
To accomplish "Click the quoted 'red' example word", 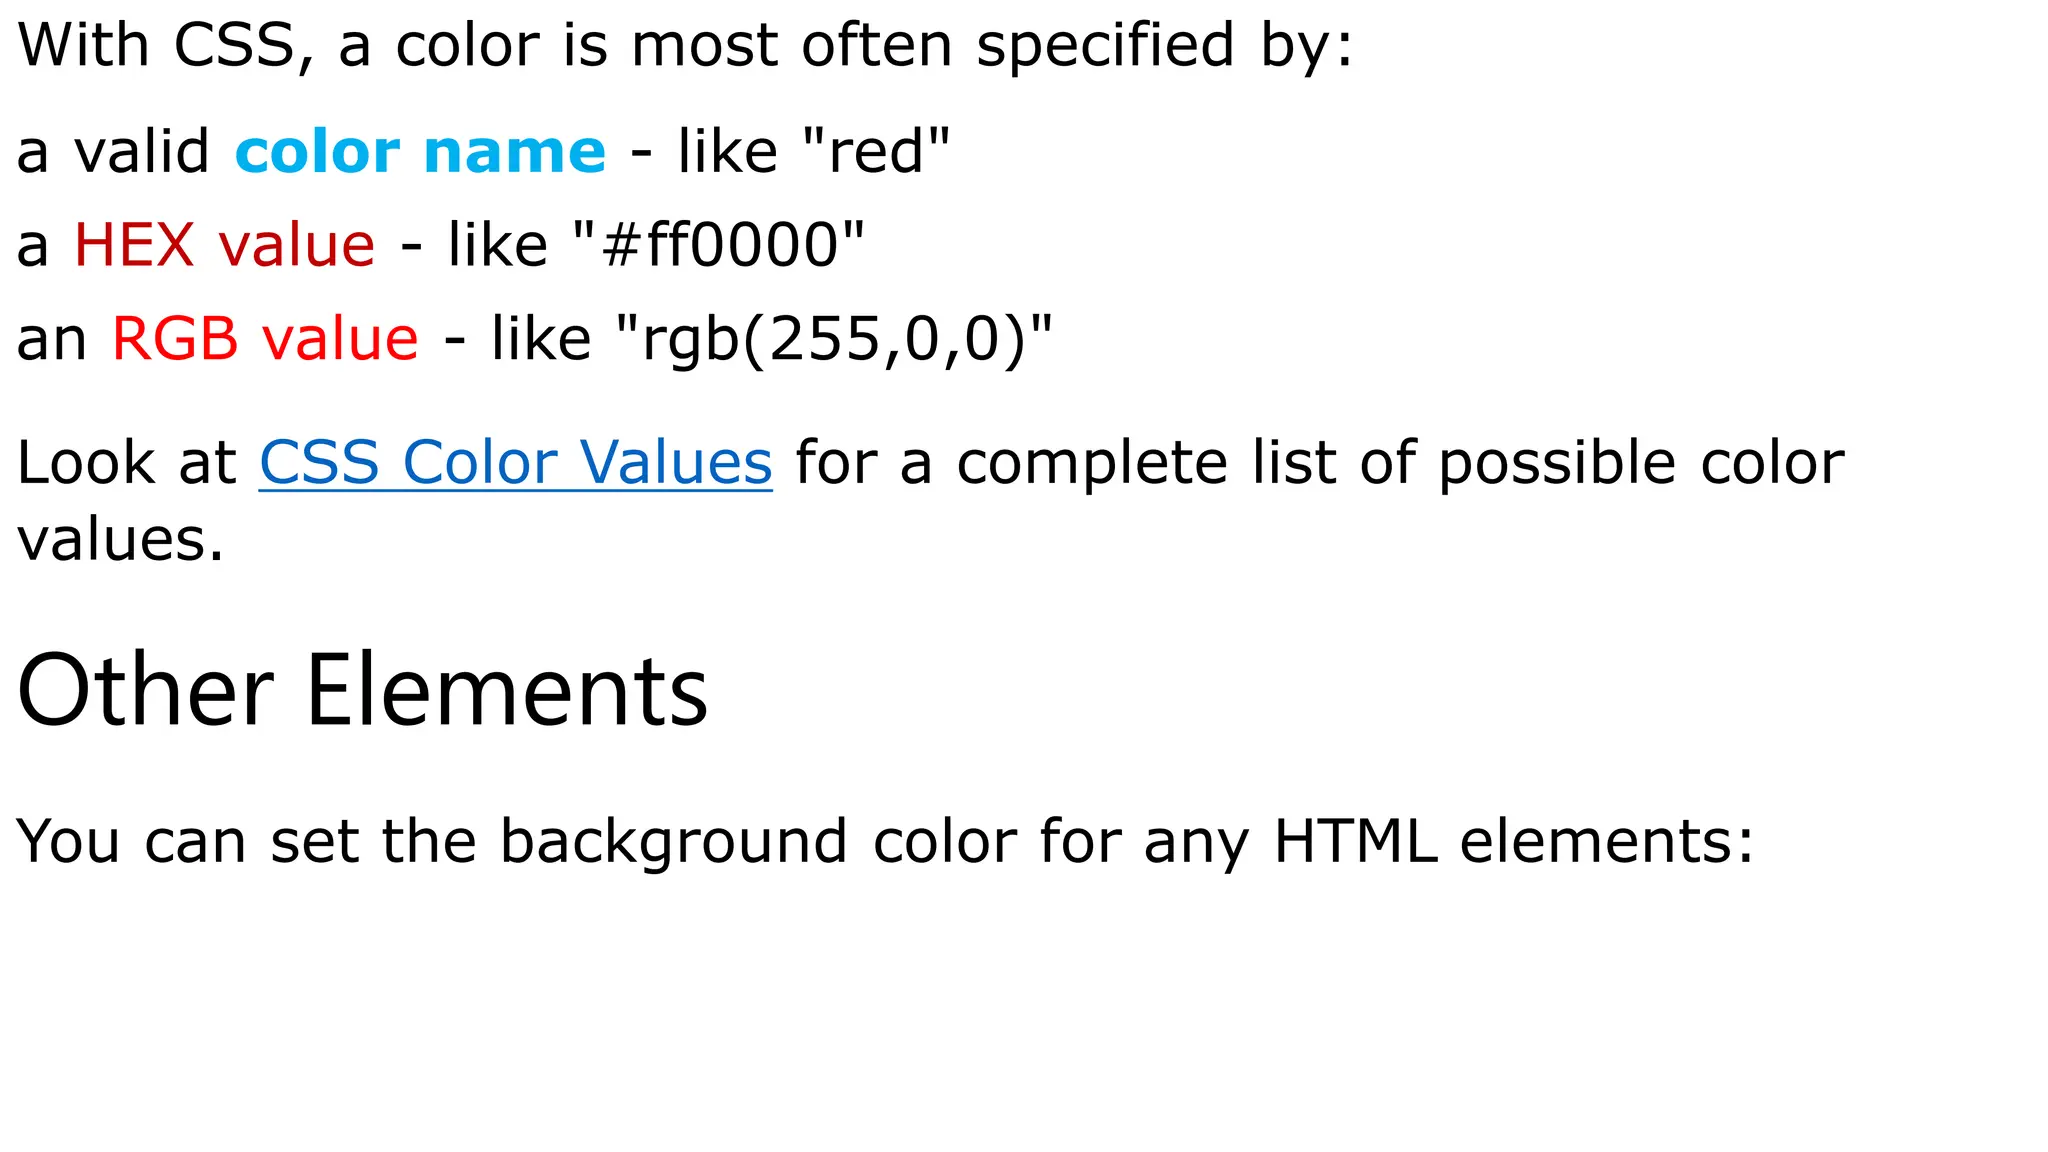I will point(876,152).
